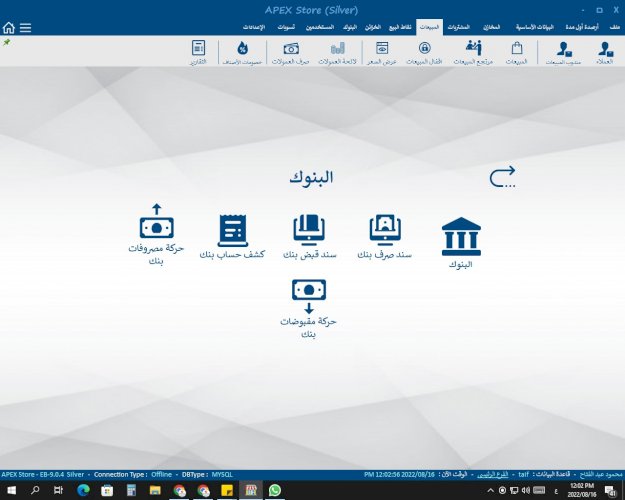
Task: Open the البنوك (Banks) main icon
Action: tap(461, 243)
